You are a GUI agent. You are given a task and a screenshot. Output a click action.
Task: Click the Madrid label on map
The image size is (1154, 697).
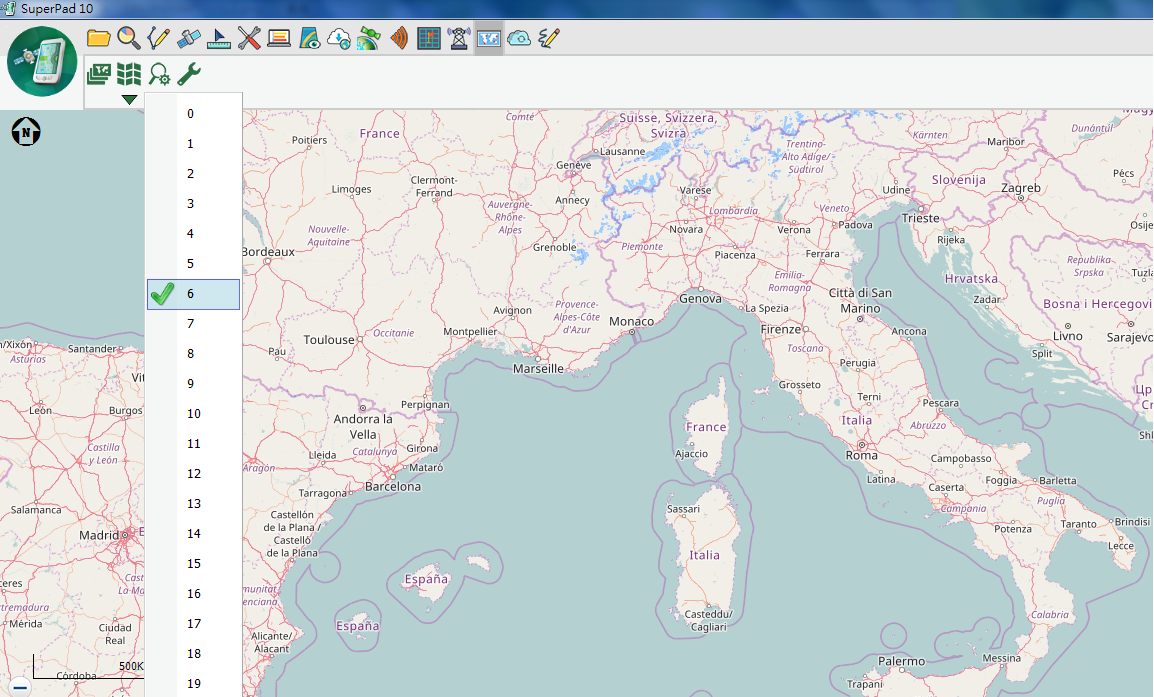99,535
